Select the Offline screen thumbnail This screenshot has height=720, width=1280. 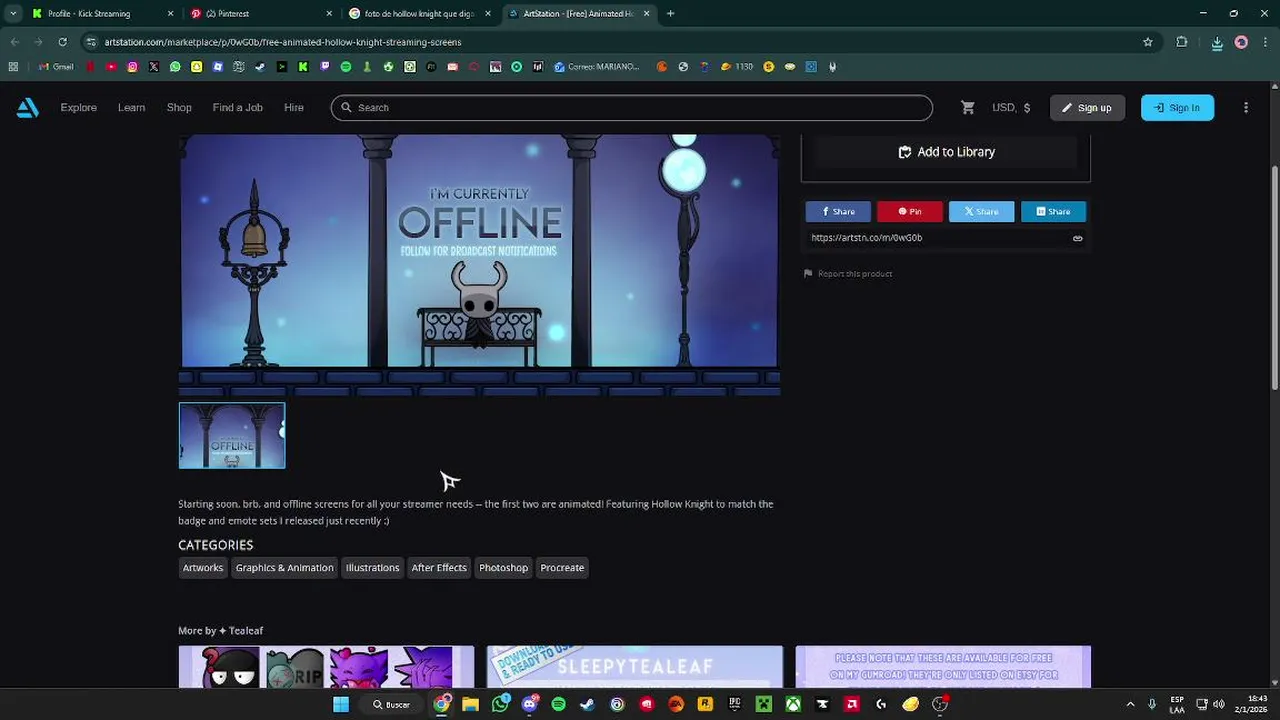click(x=232, y=436)
